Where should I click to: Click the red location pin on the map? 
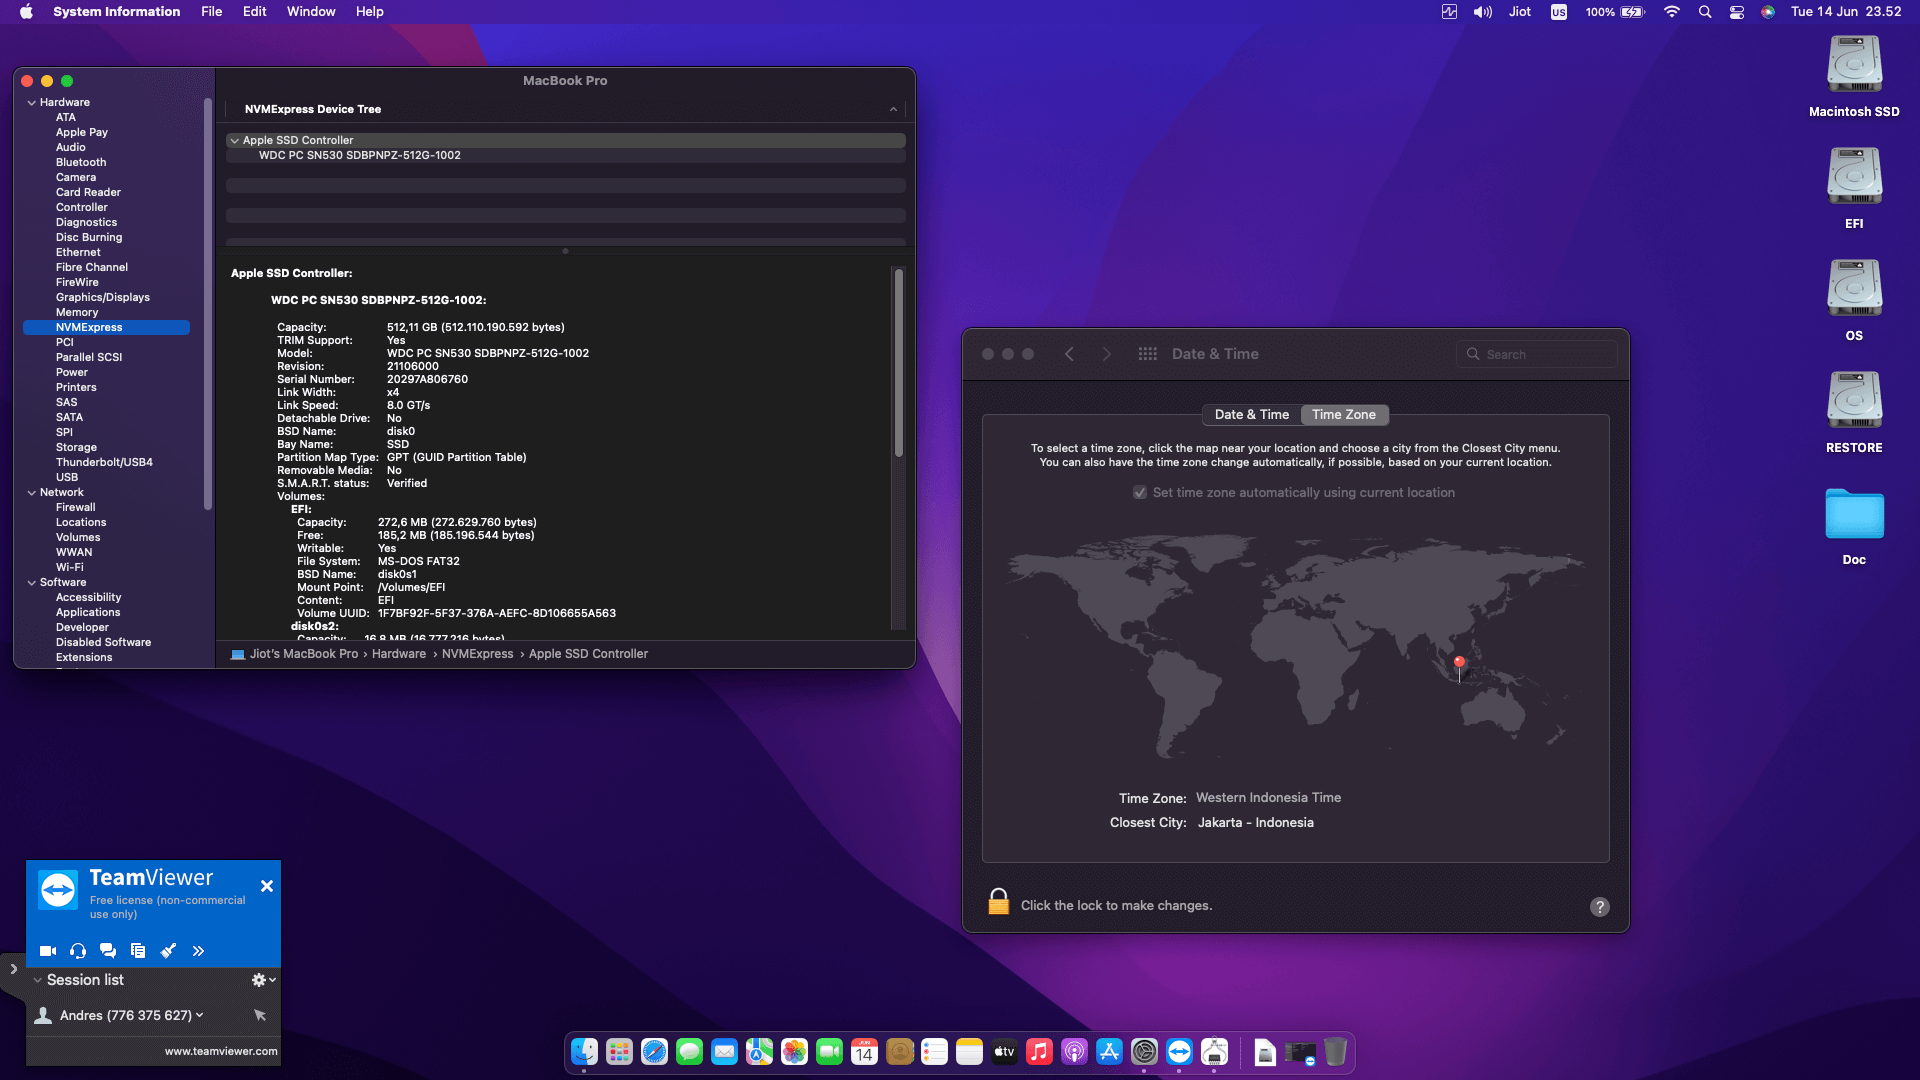pyautogui.click(x=1459, y=664)
